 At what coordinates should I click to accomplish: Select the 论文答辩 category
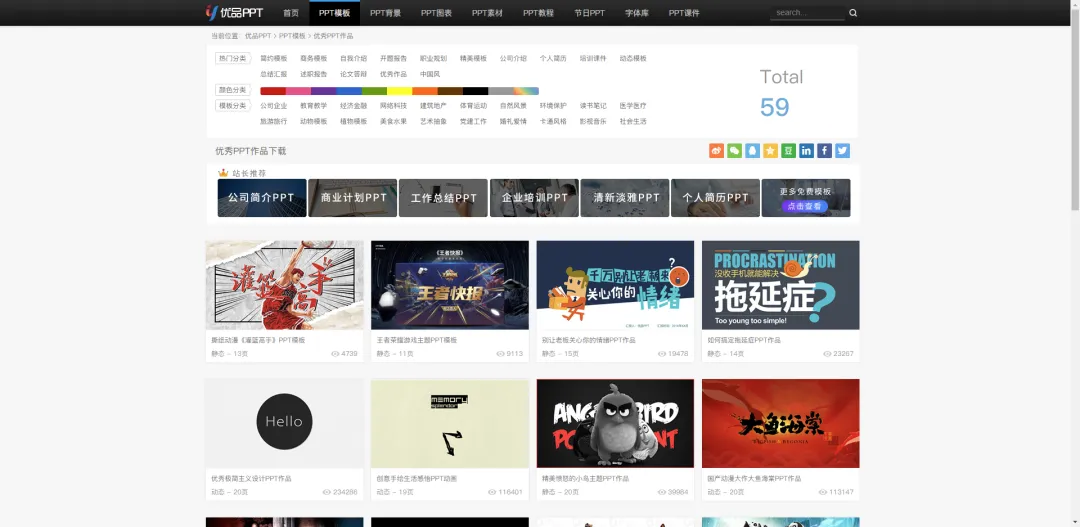click(353, 74)
